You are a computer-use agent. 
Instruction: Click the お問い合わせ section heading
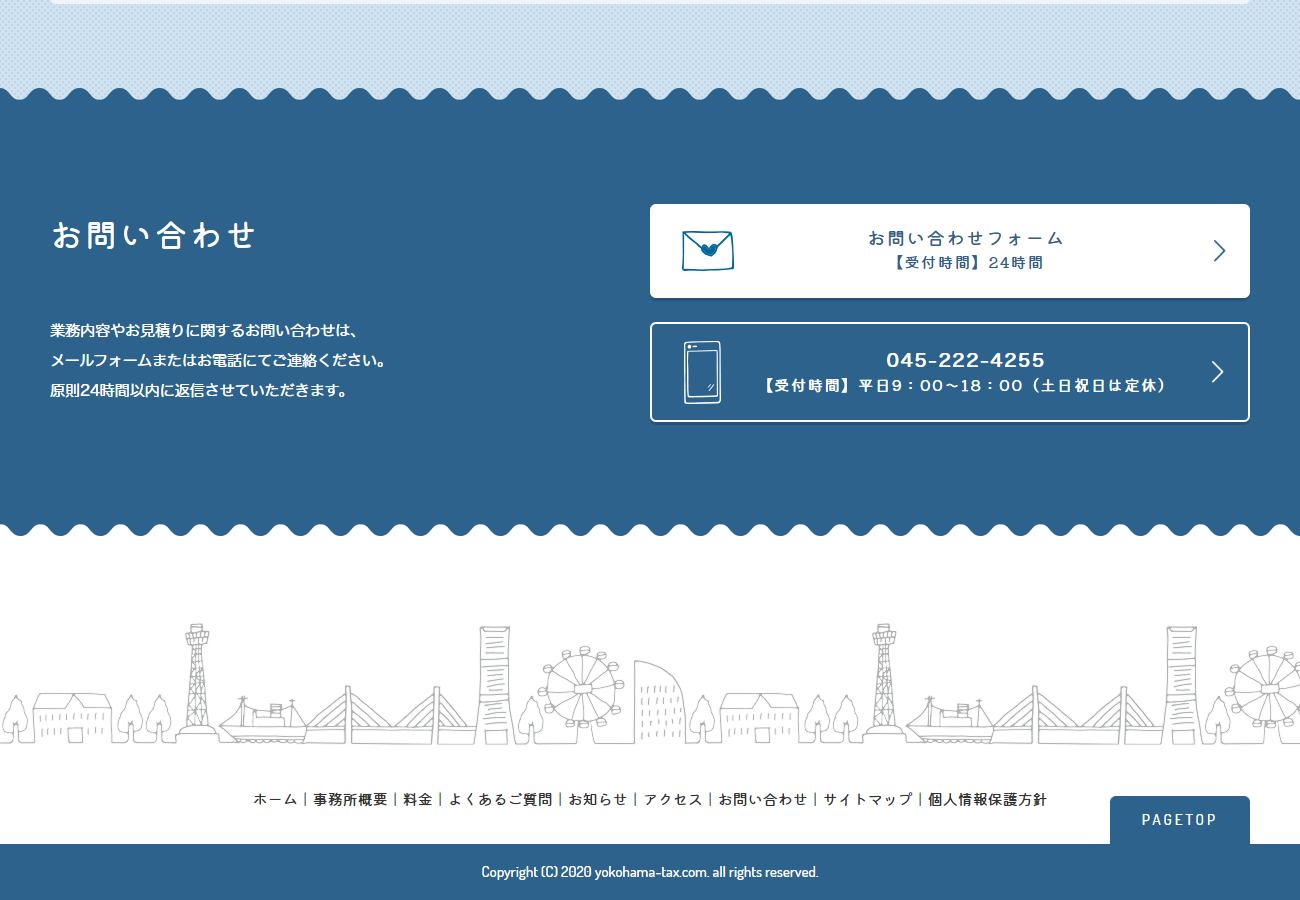(x=154, y=236)
